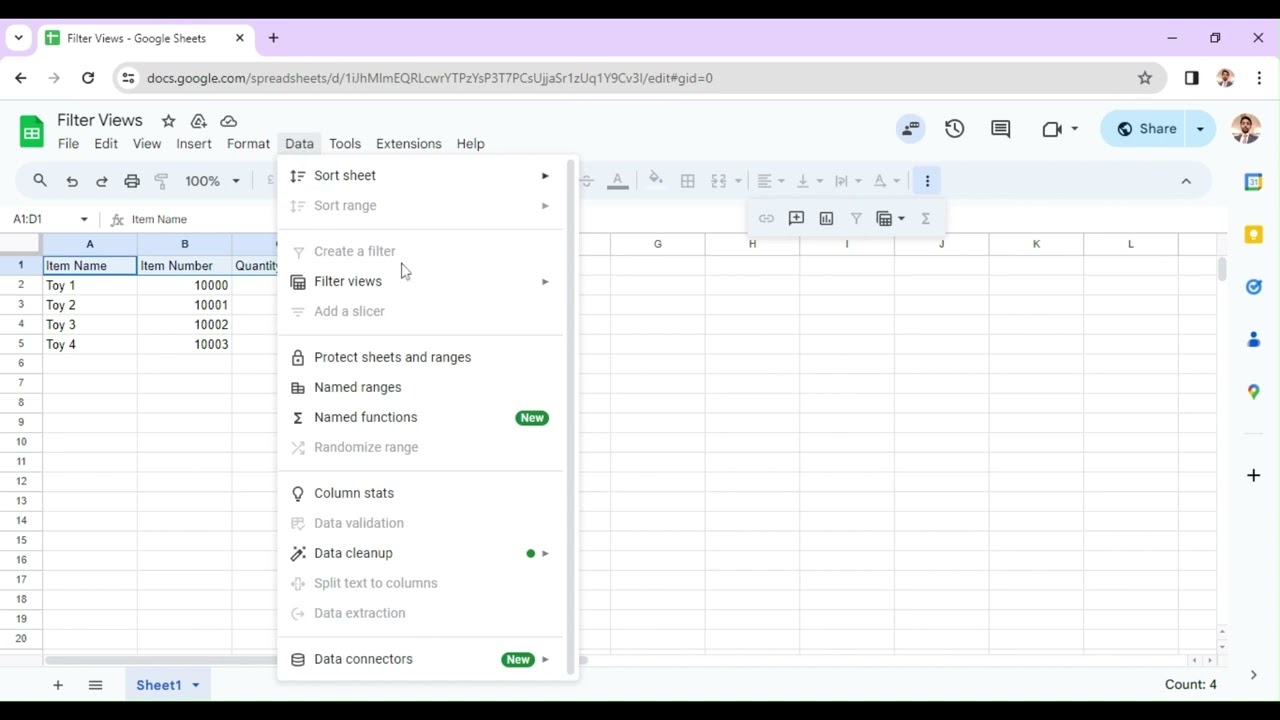The height and width of the screenshot is (720, 1280).
Task: Open Google Calendar side panel icon
Action: tap(1253, 182)
